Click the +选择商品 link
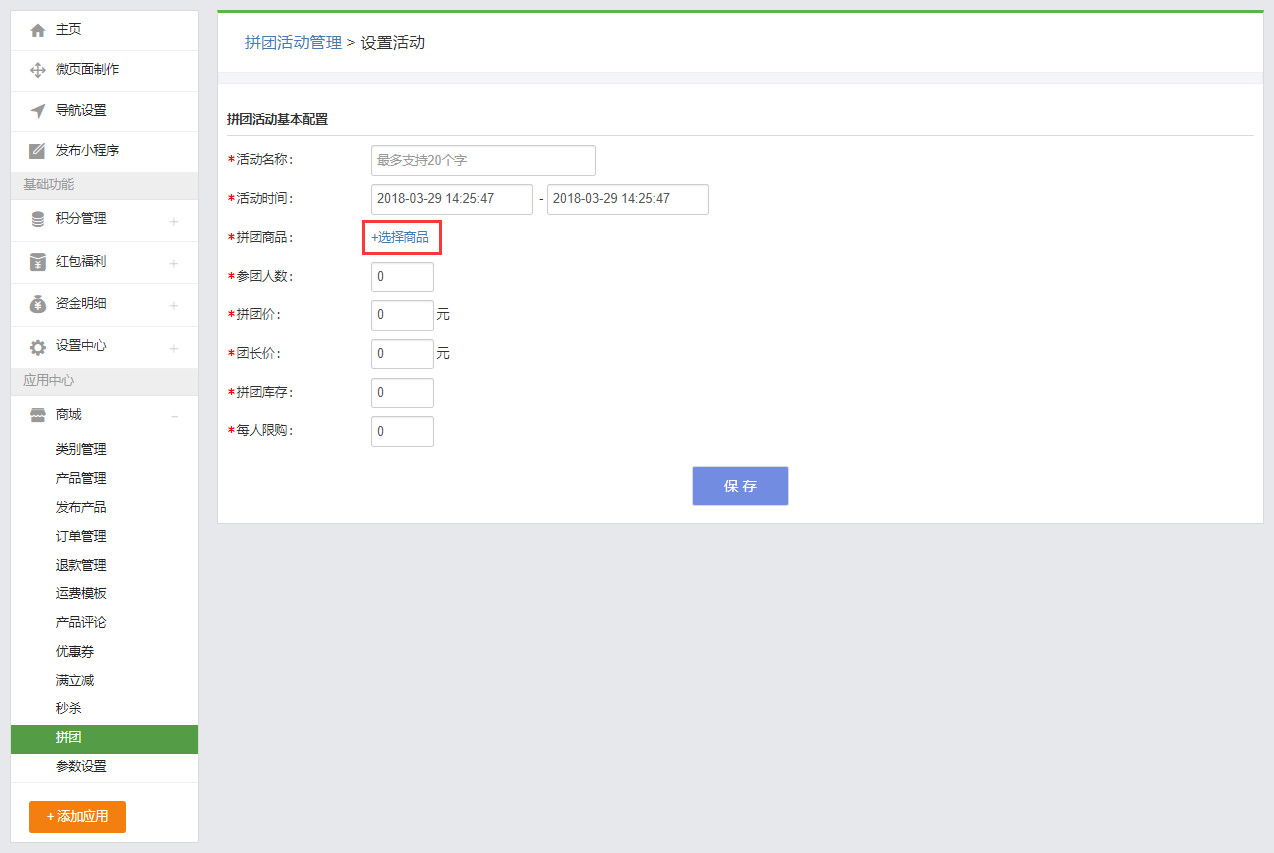The height and width of the screenshot is (853, 1274). [x=400, y=238]
